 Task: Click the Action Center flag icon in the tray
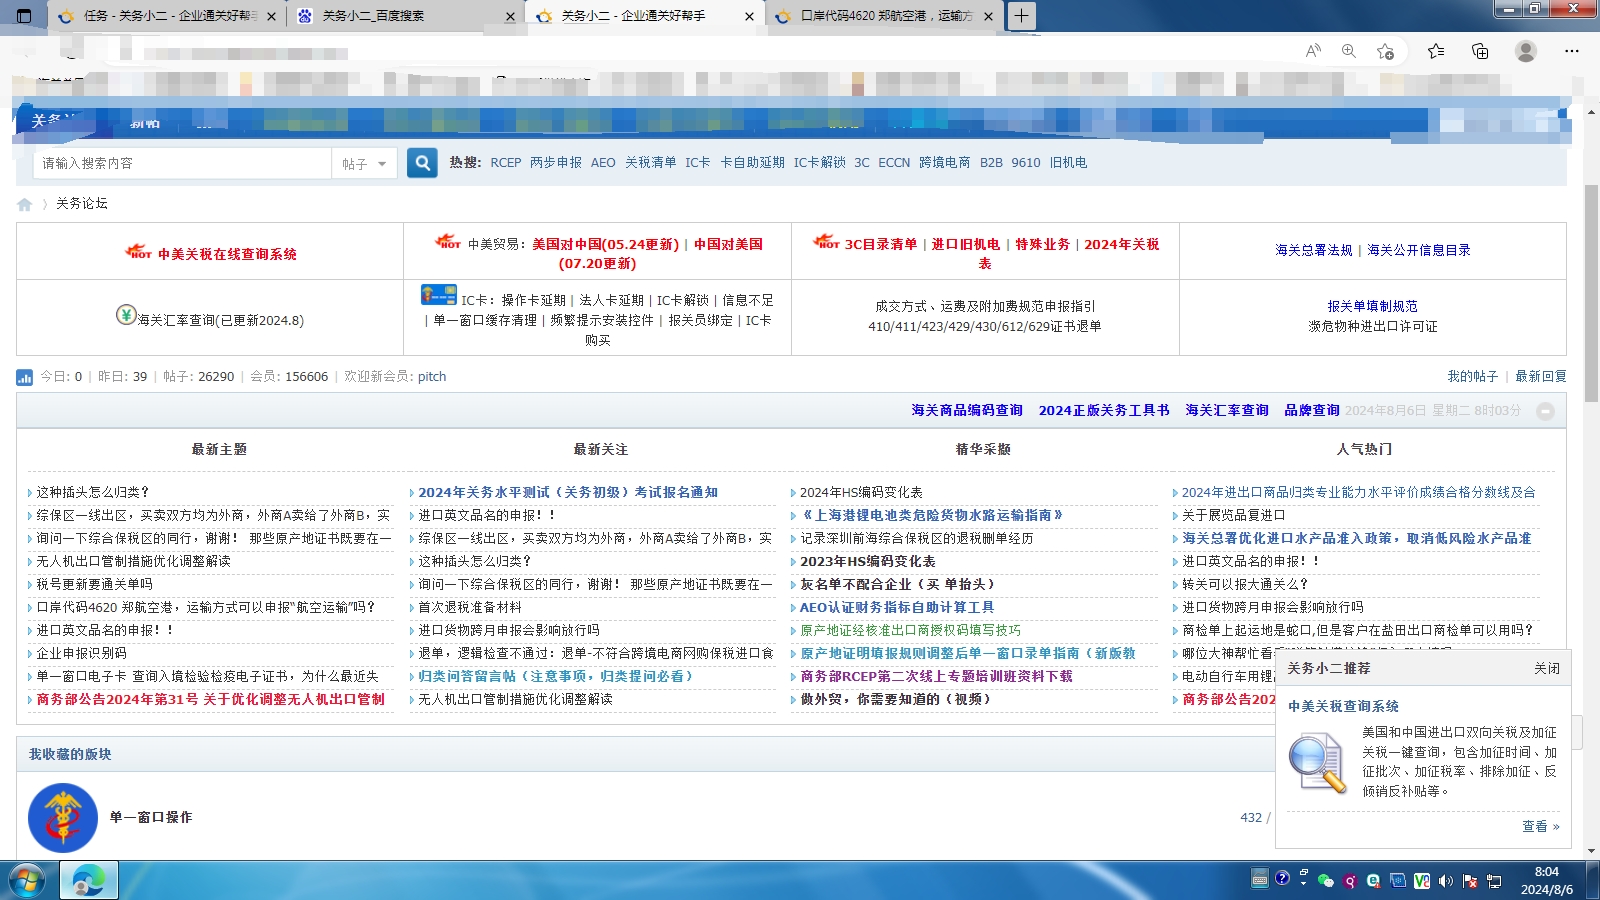click(x=1470, y=881)
